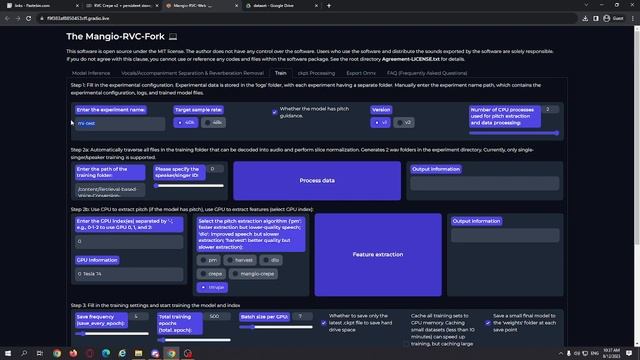Viewport: 640px width, 360px height.
Task: Choose dio pitch extraction algorithm
Action: coord(271,260)
